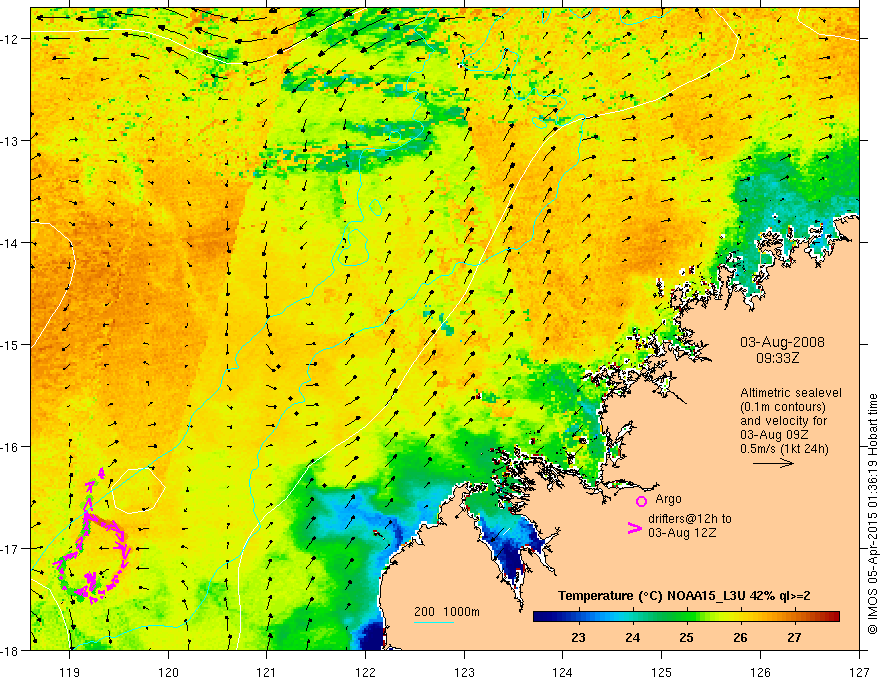Click the magenta Argo circle legend symbol
This screenshot has width=880, height=680.
[x=641, y=501]
